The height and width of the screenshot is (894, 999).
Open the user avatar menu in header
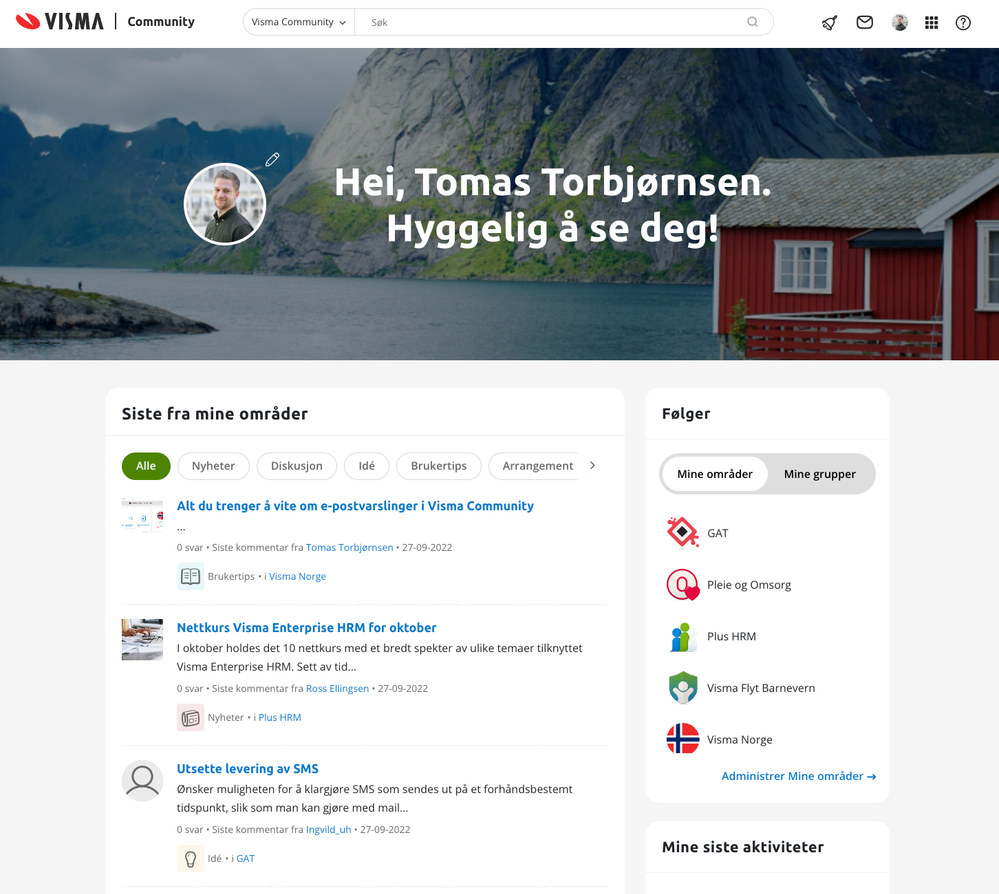pos(900,23)
